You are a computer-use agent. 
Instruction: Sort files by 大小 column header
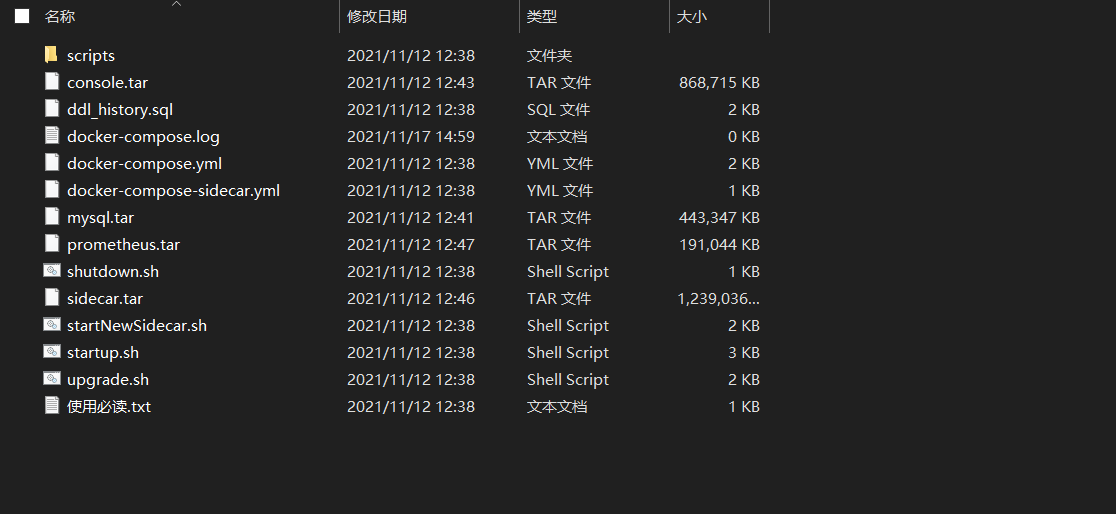point(692,17)
